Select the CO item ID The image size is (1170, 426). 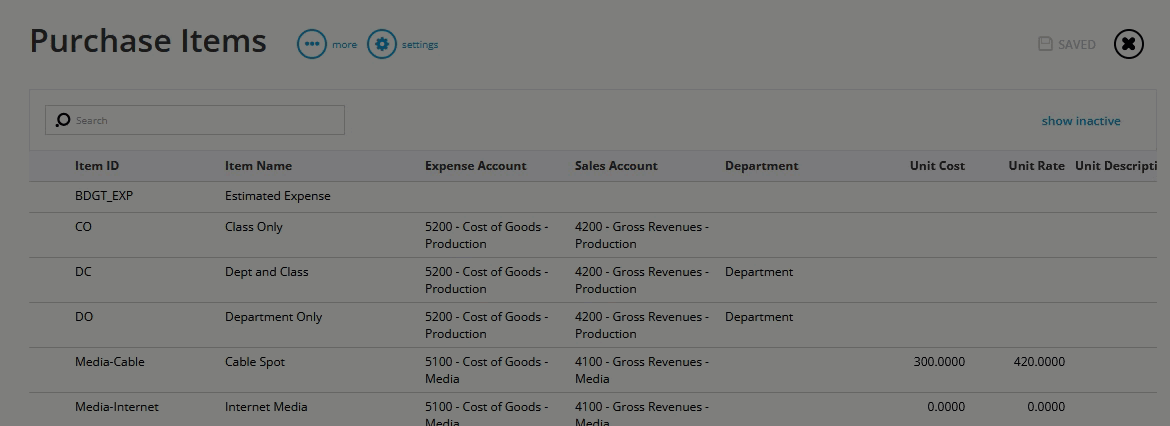click(84, 226)
